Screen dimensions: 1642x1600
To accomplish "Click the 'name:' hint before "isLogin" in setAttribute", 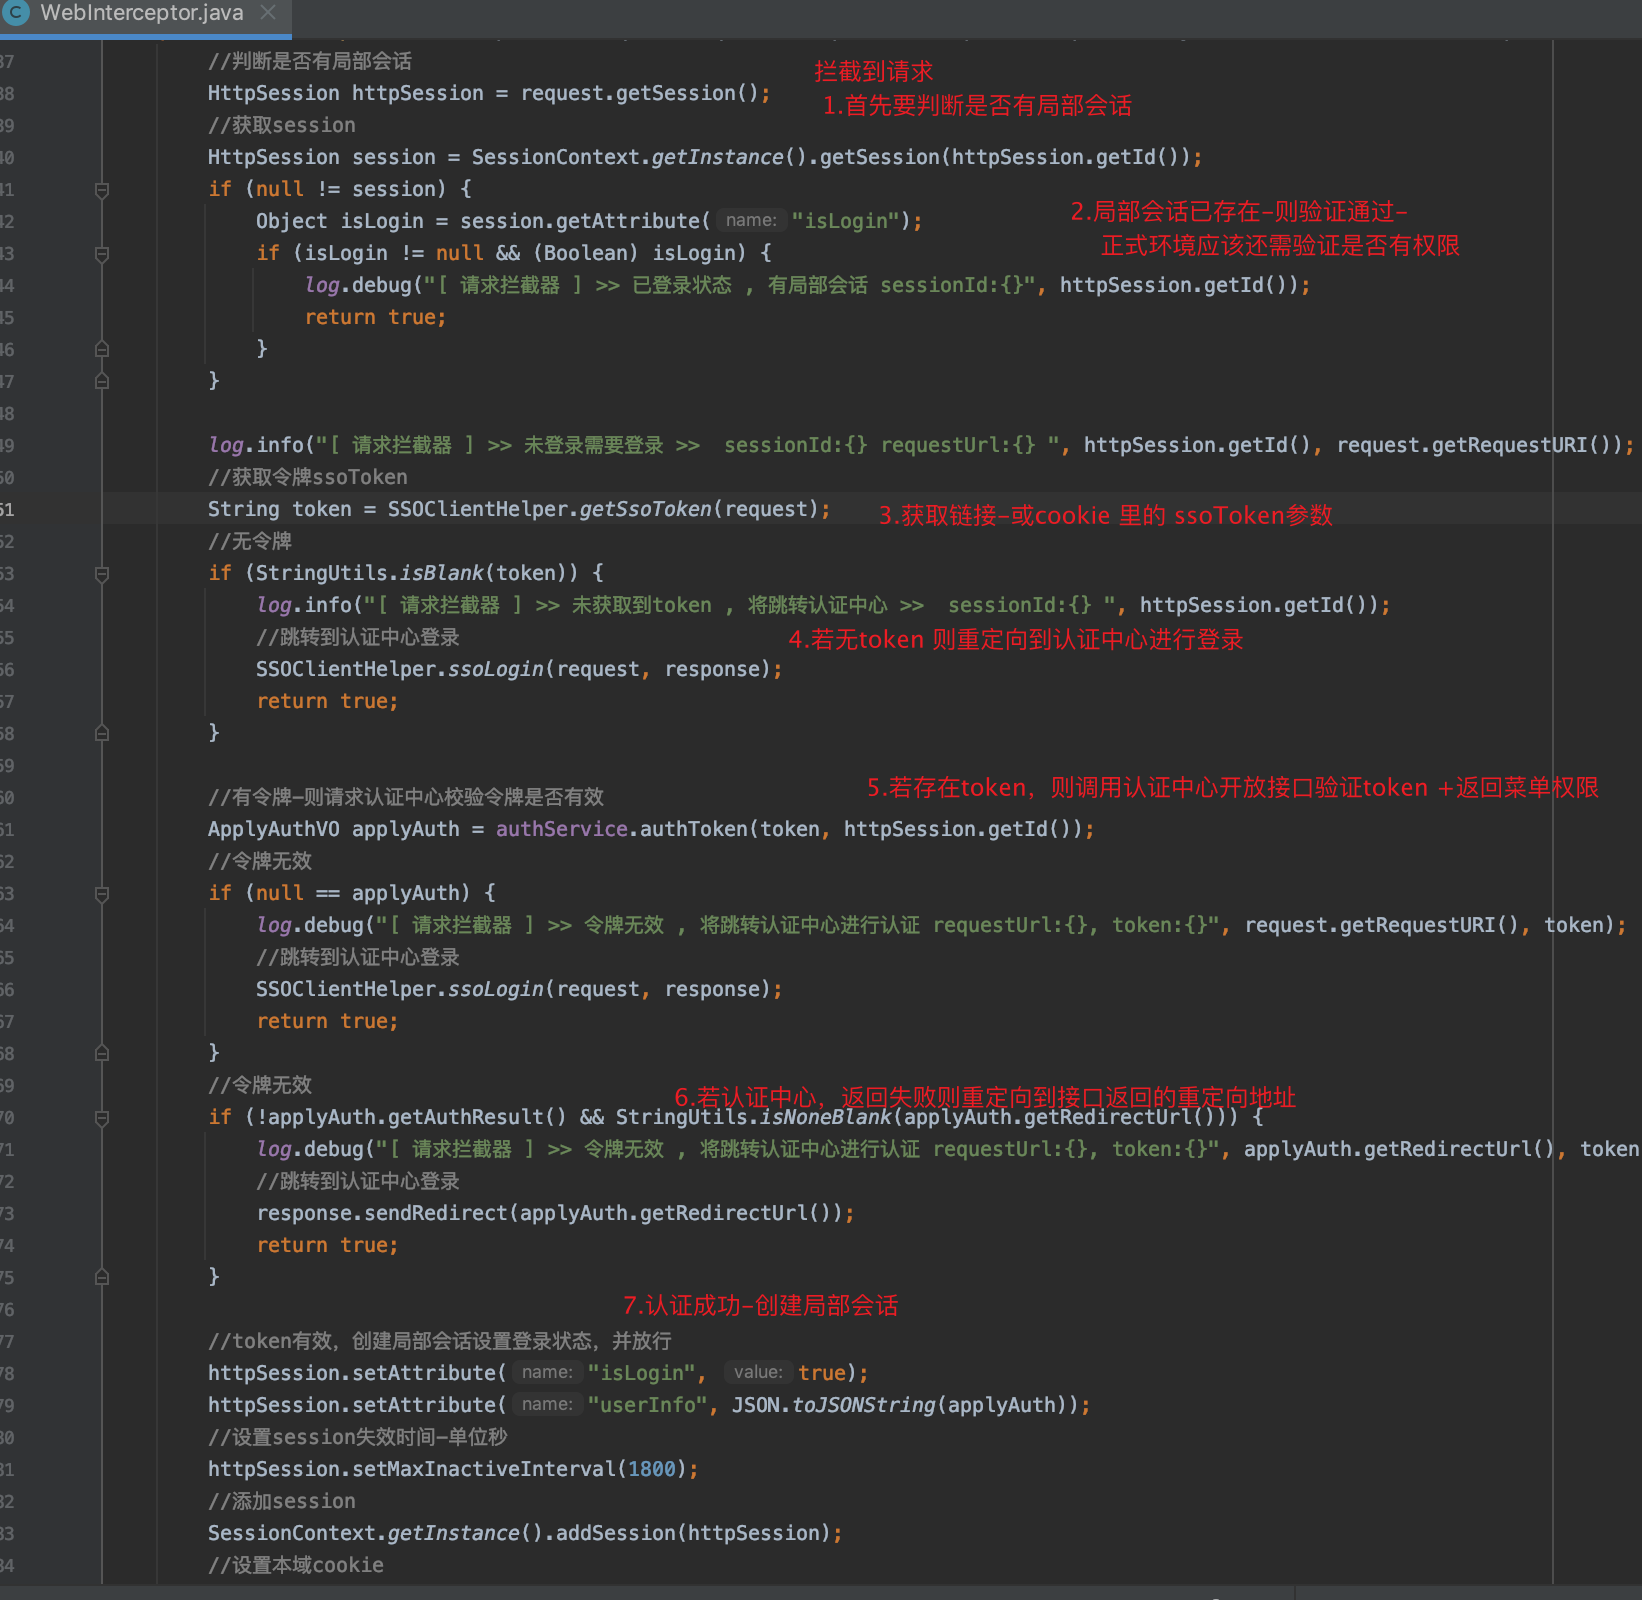I will [547, 1372].
